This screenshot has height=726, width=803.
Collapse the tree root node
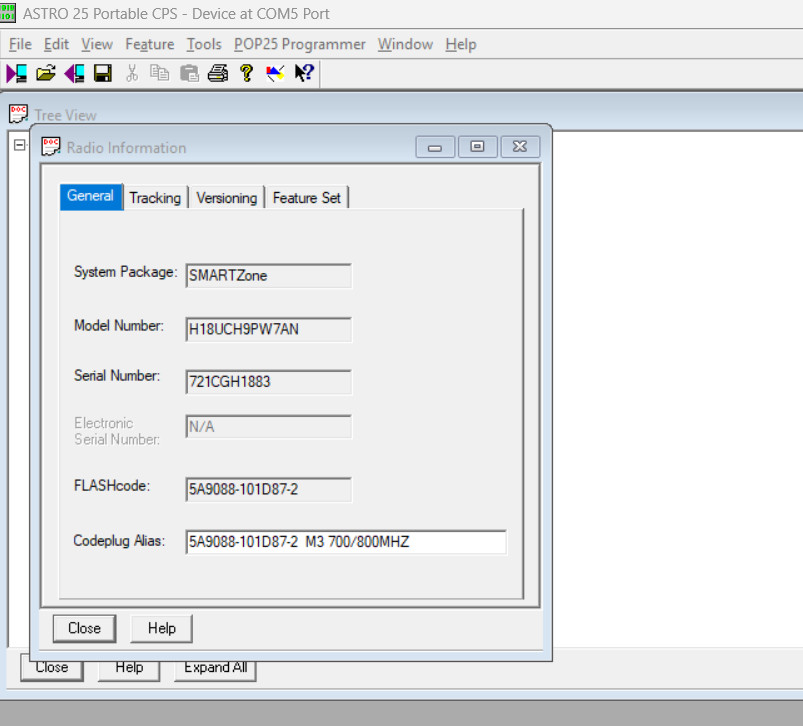[x=18, y=145]
